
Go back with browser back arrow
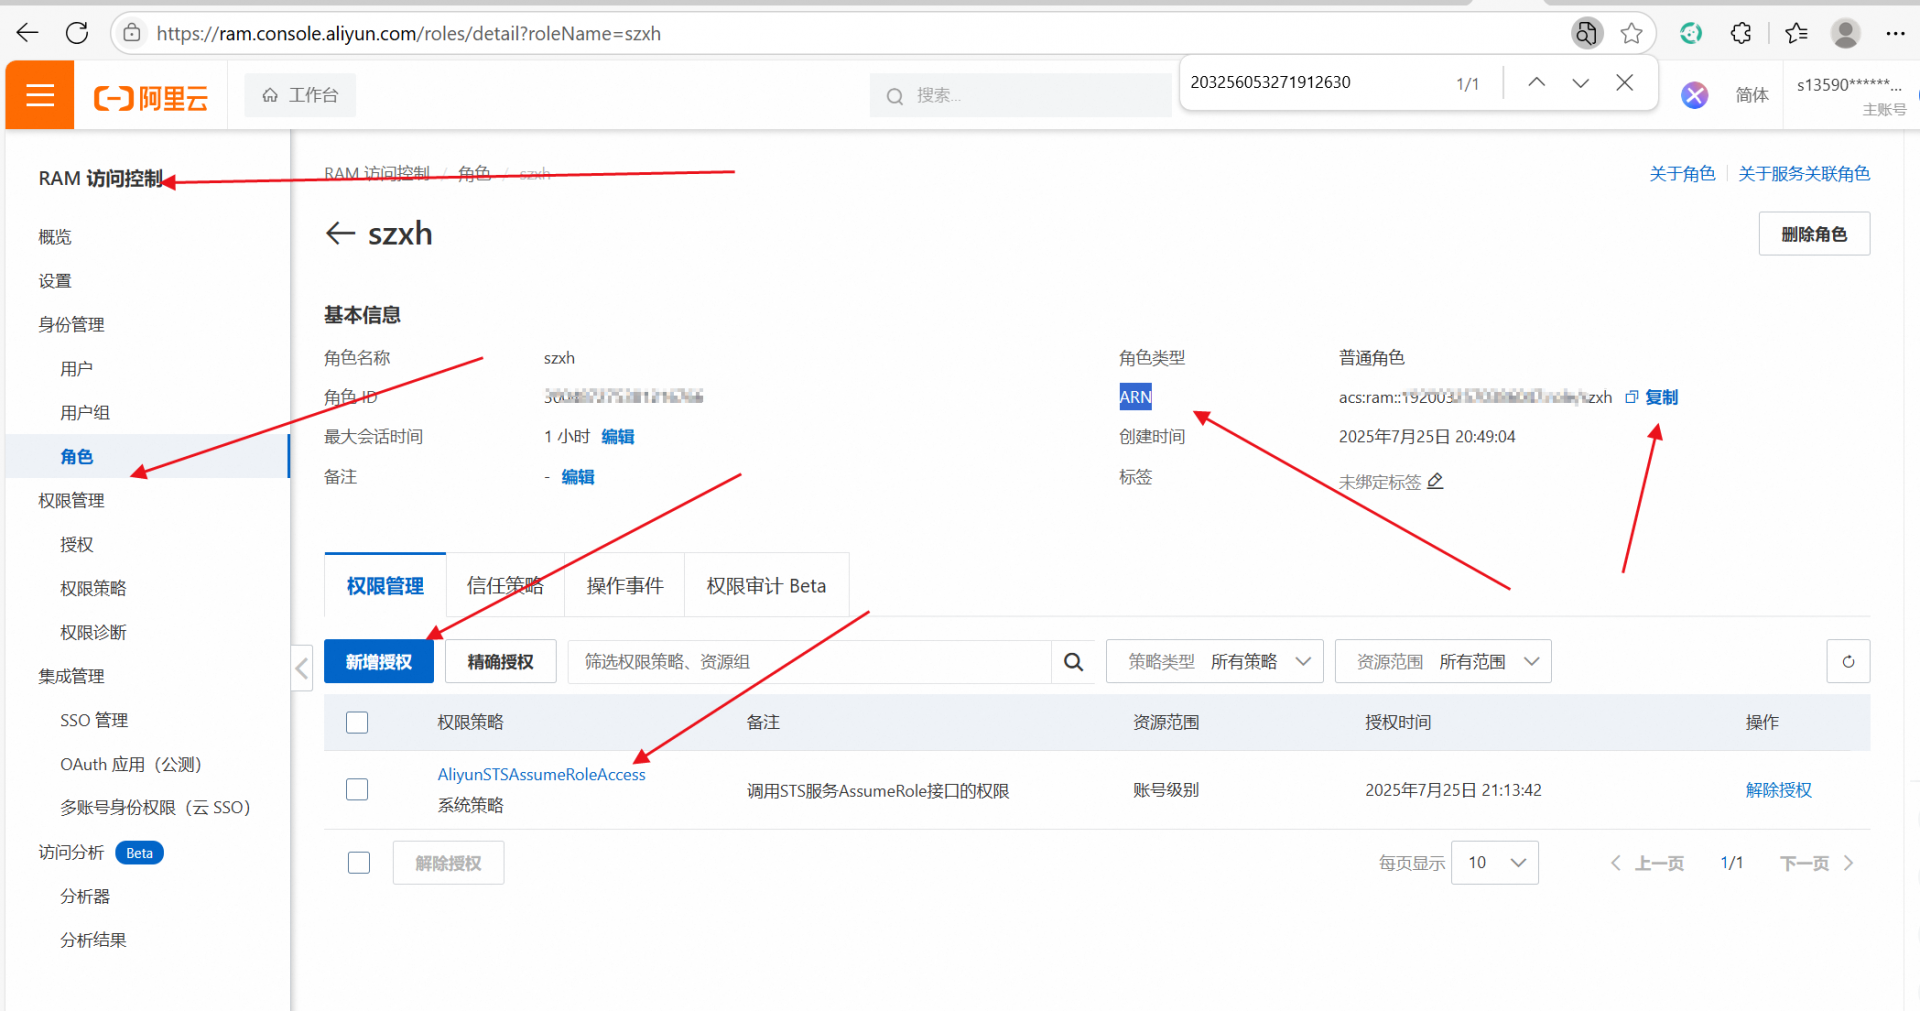27,33
